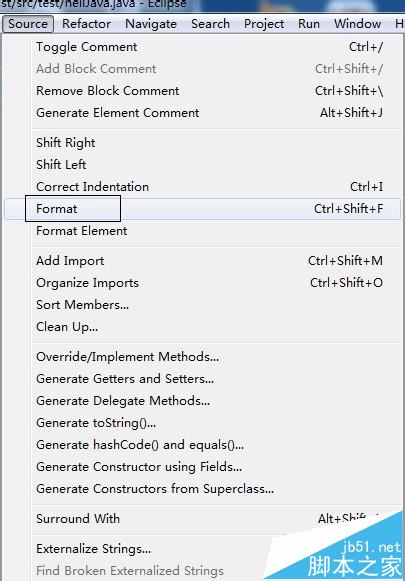Viewport: 405px width, 581px height.
Task: Open the Refactor menu
Action: (x=86, y=24)
